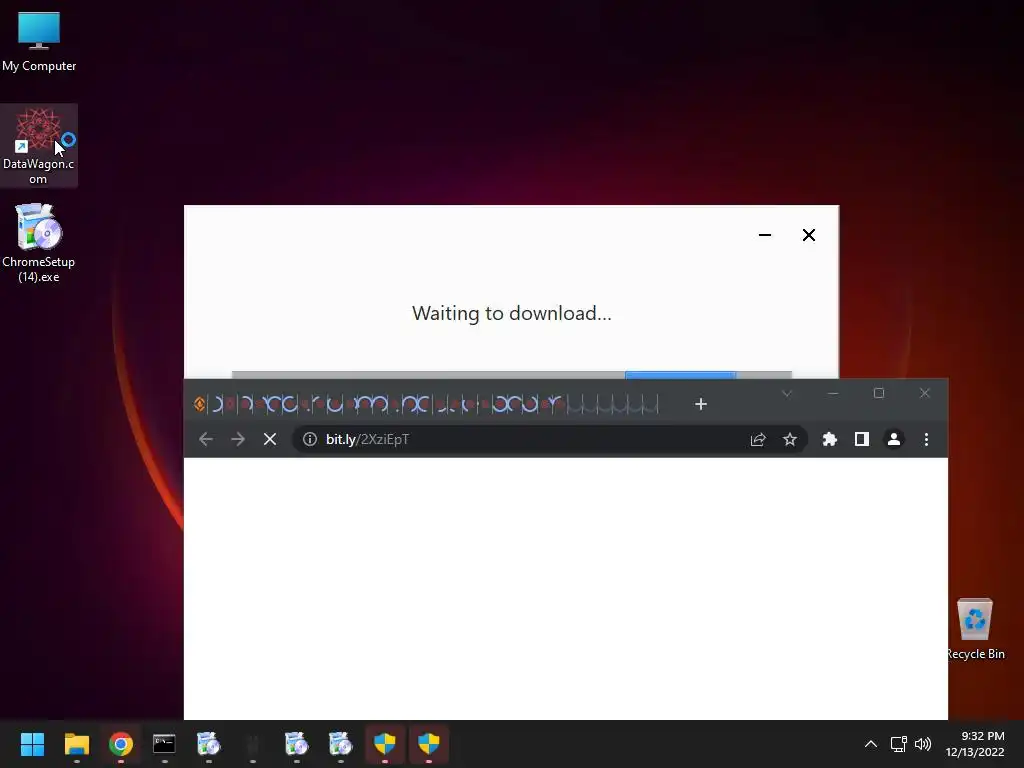Go back in Chrome browser
1024x768 pixels.
point(206,440)
